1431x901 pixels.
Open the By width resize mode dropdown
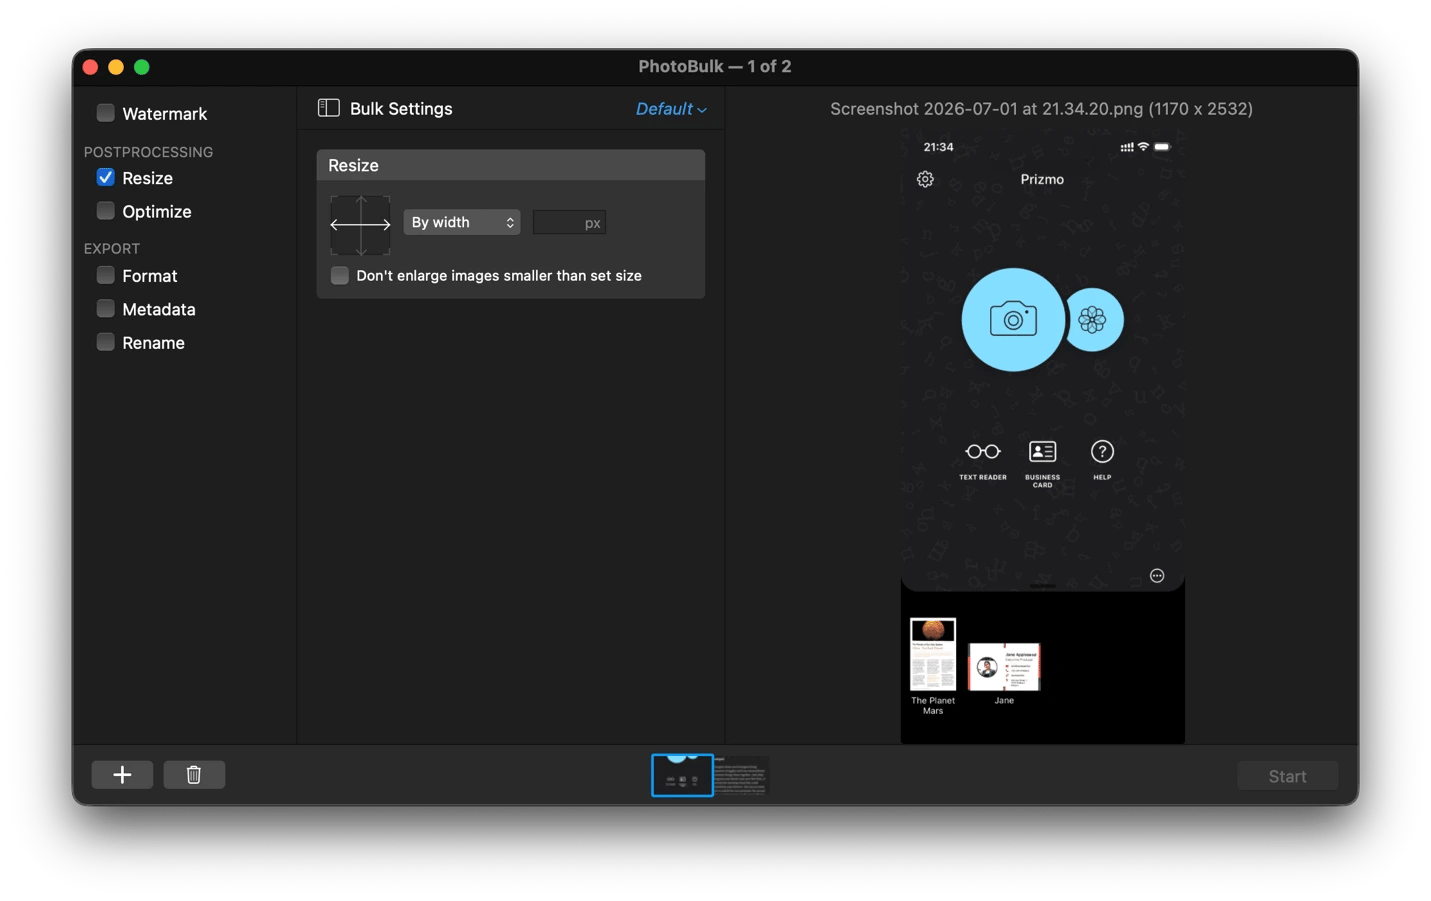click(x=462, y=222)
